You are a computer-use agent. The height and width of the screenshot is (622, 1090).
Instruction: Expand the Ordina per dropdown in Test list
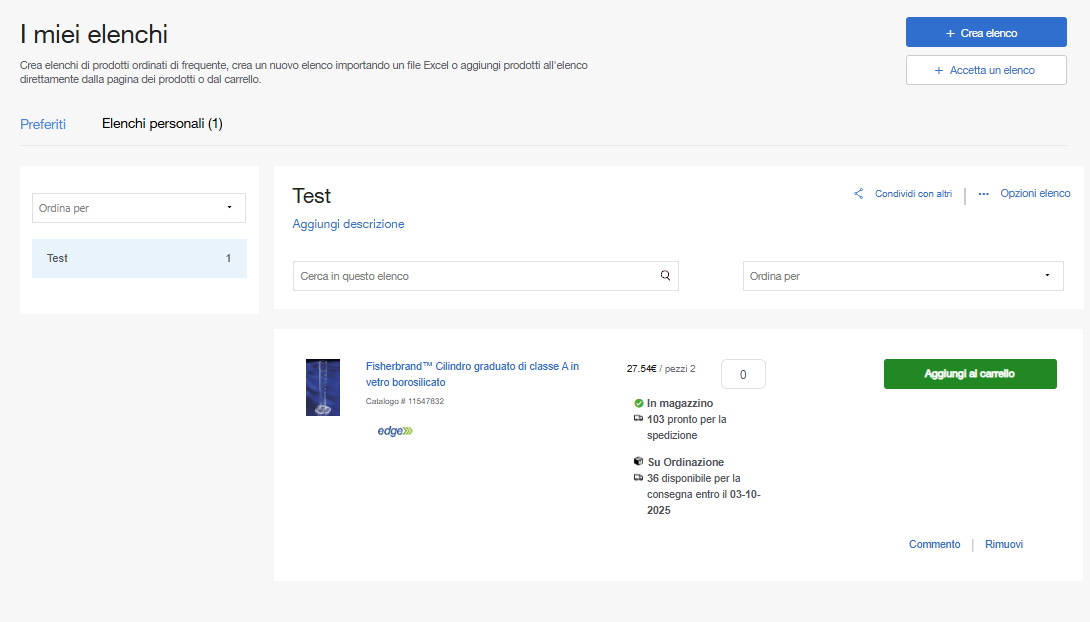pos(902,276)
